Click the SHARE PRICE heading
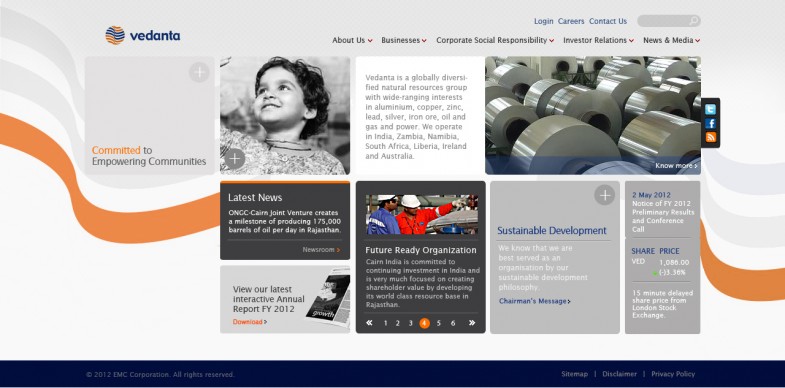785x388 pixels. [x=655, y=251]
